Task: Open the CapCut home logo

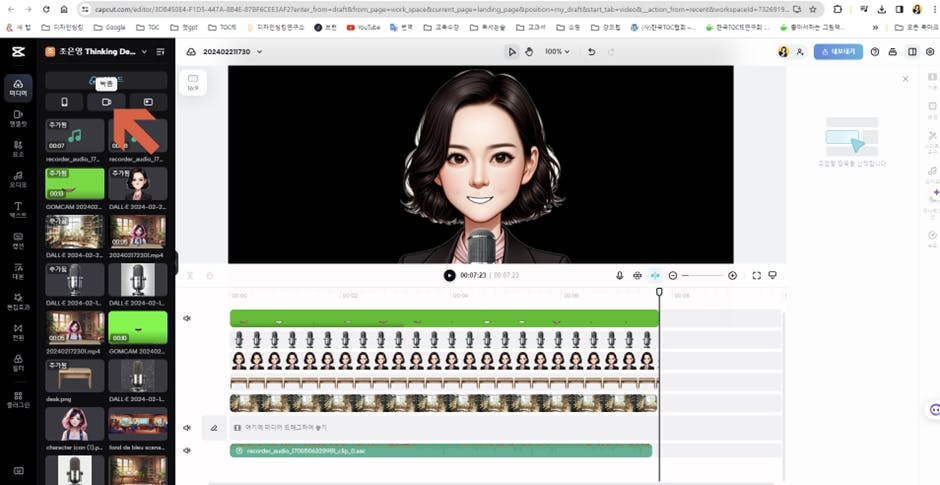Action: pyautogui.click(x=18, y=52)
